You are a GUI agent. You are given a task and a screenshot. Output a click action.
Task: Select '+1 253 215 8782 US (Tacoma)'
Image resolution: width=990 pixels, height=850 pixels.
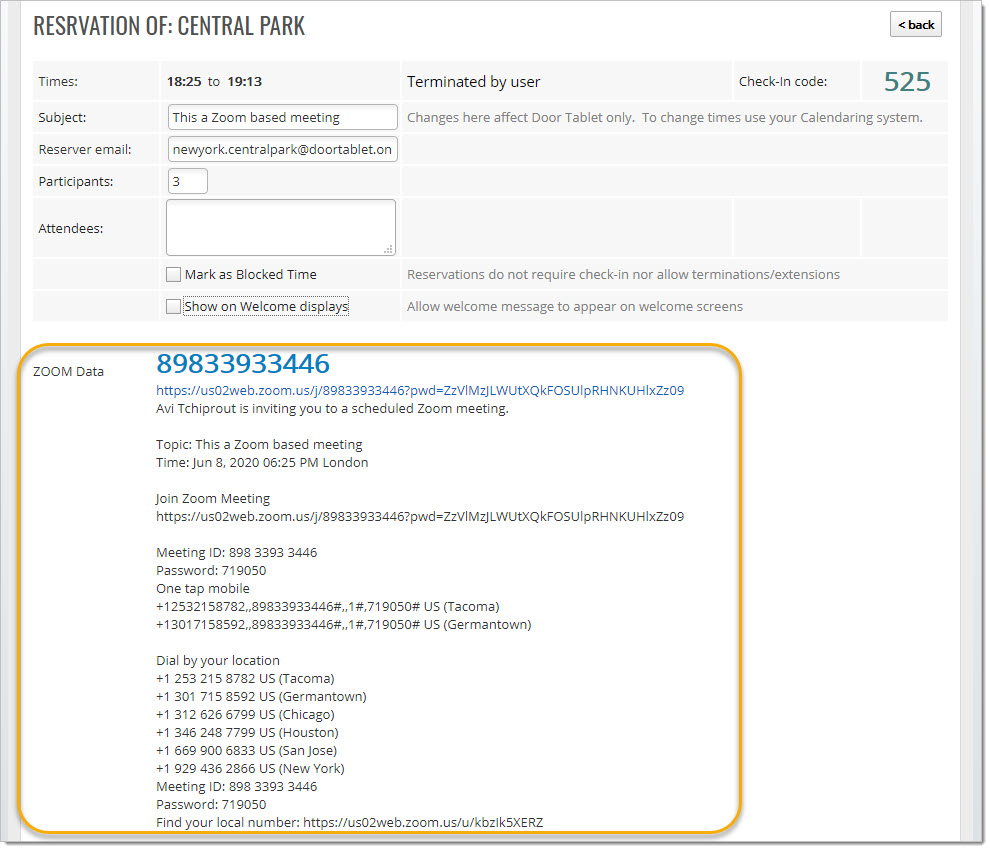pos(245,678)
